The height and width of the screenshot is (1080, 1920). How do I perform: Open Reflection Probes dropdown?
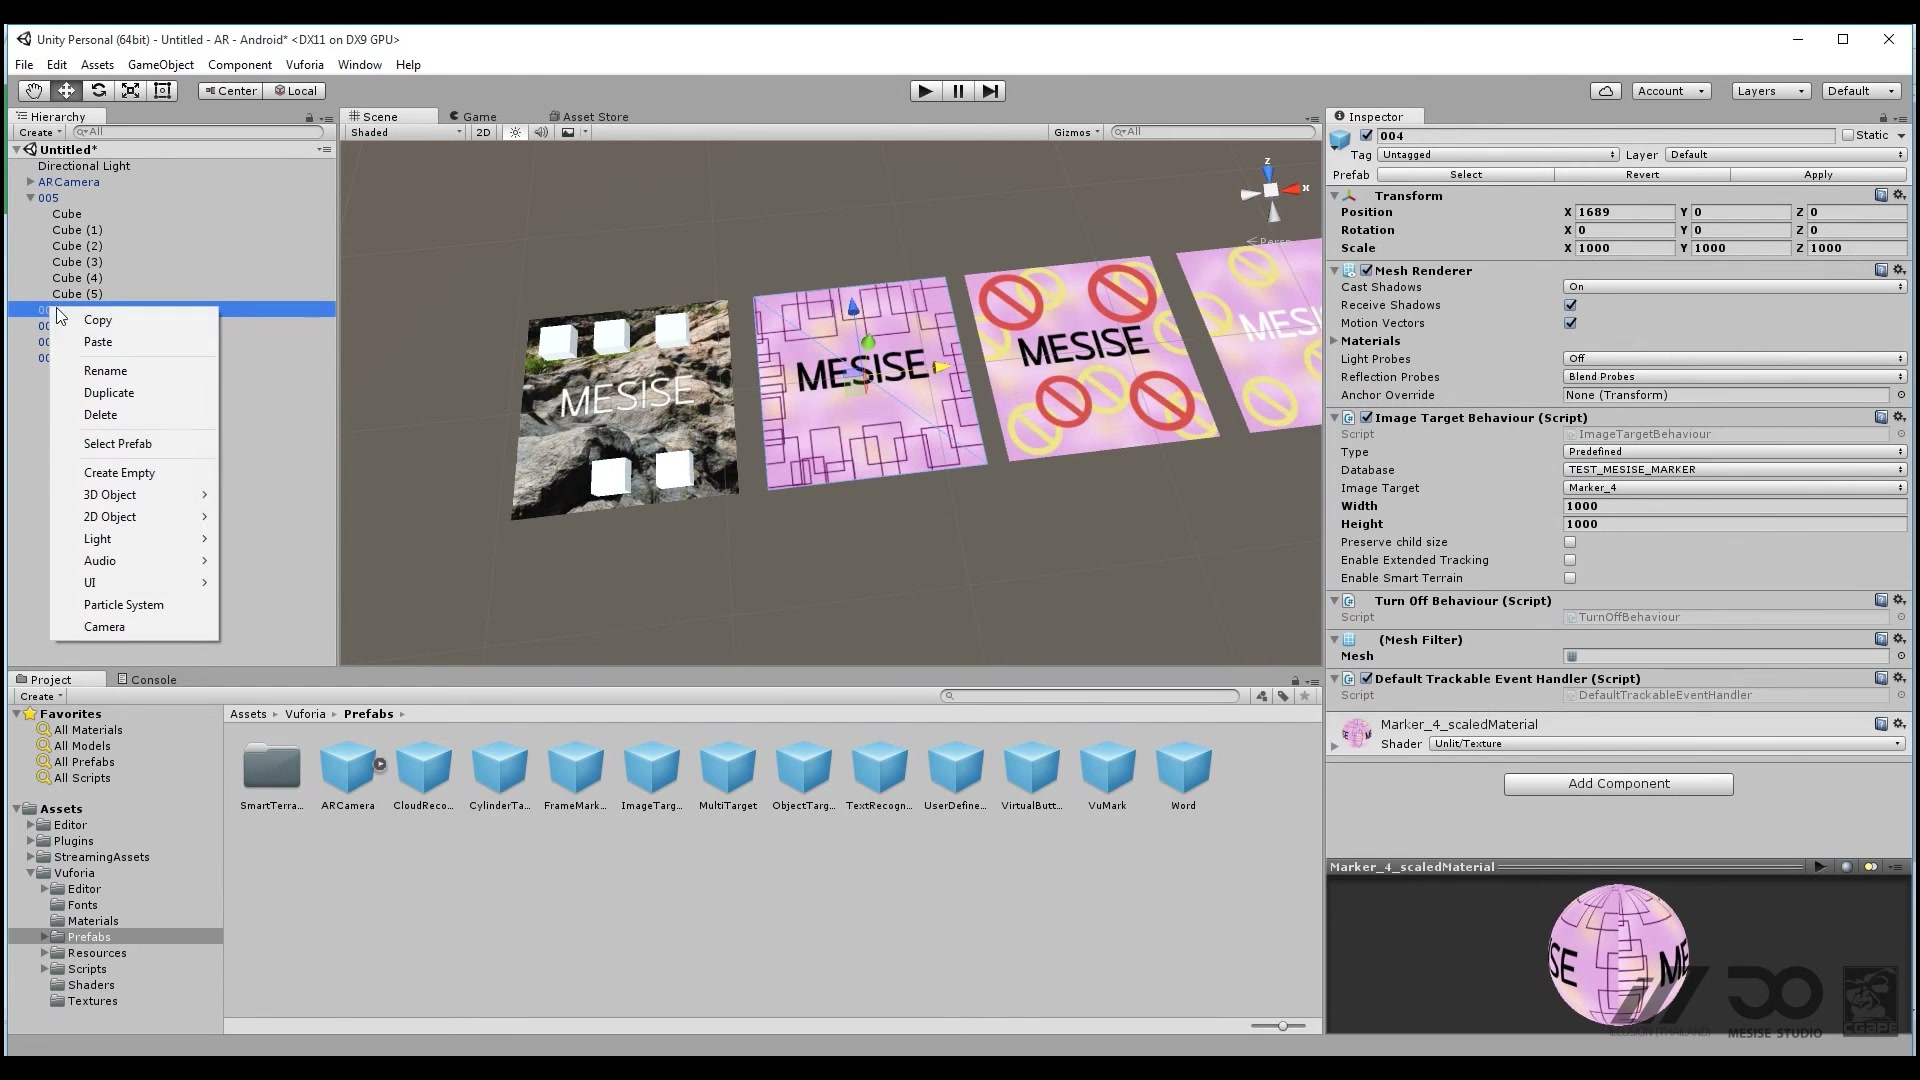[1735, 377]
